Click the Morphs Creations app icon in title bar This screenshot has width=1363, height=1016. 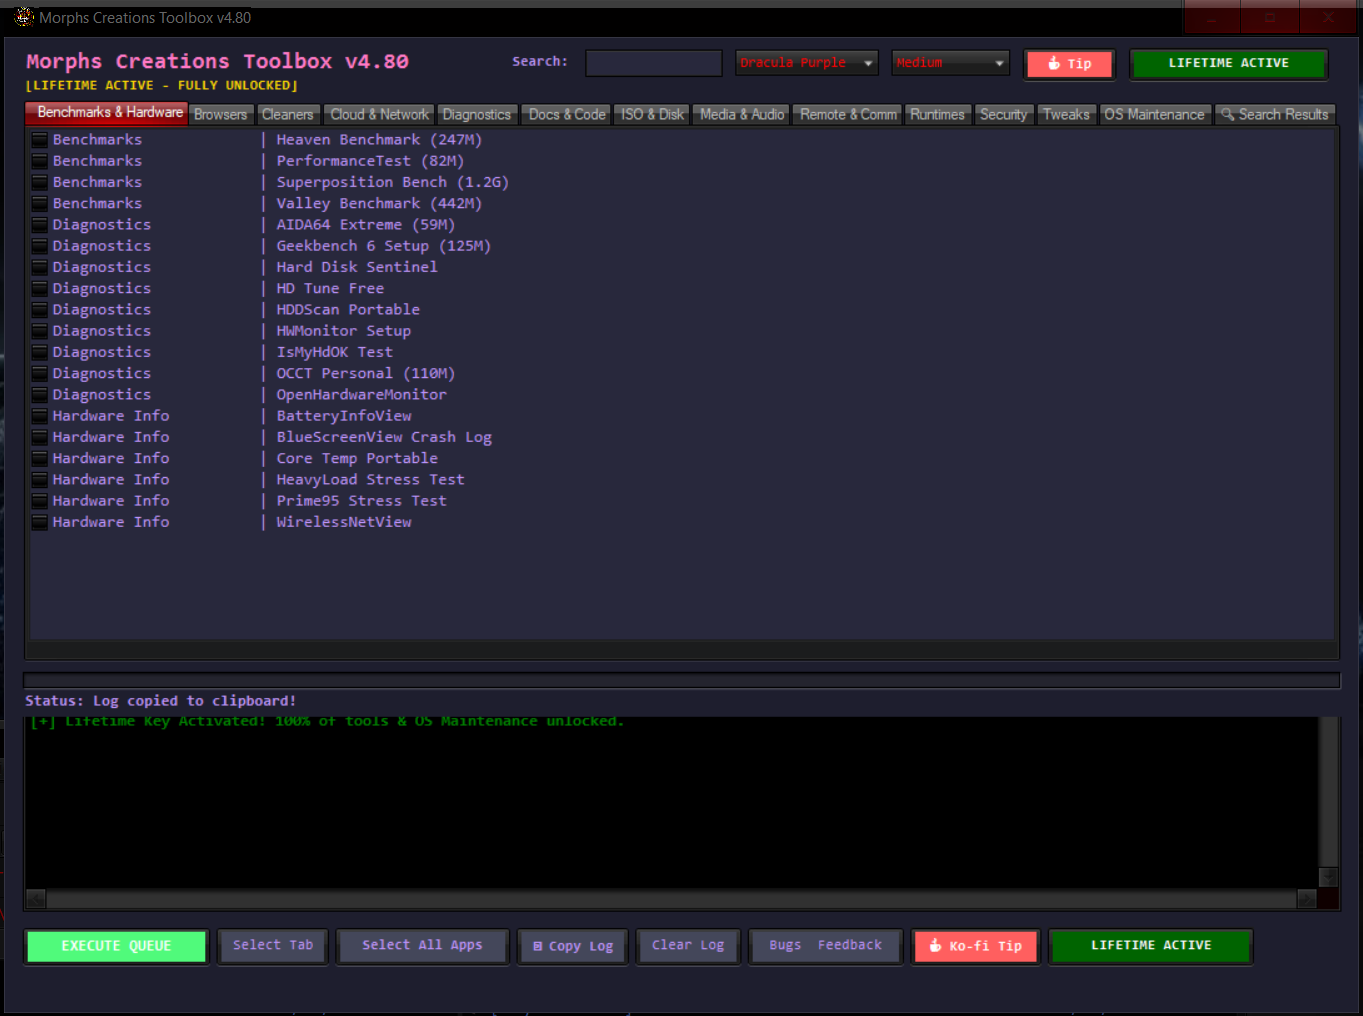[24, 17]
